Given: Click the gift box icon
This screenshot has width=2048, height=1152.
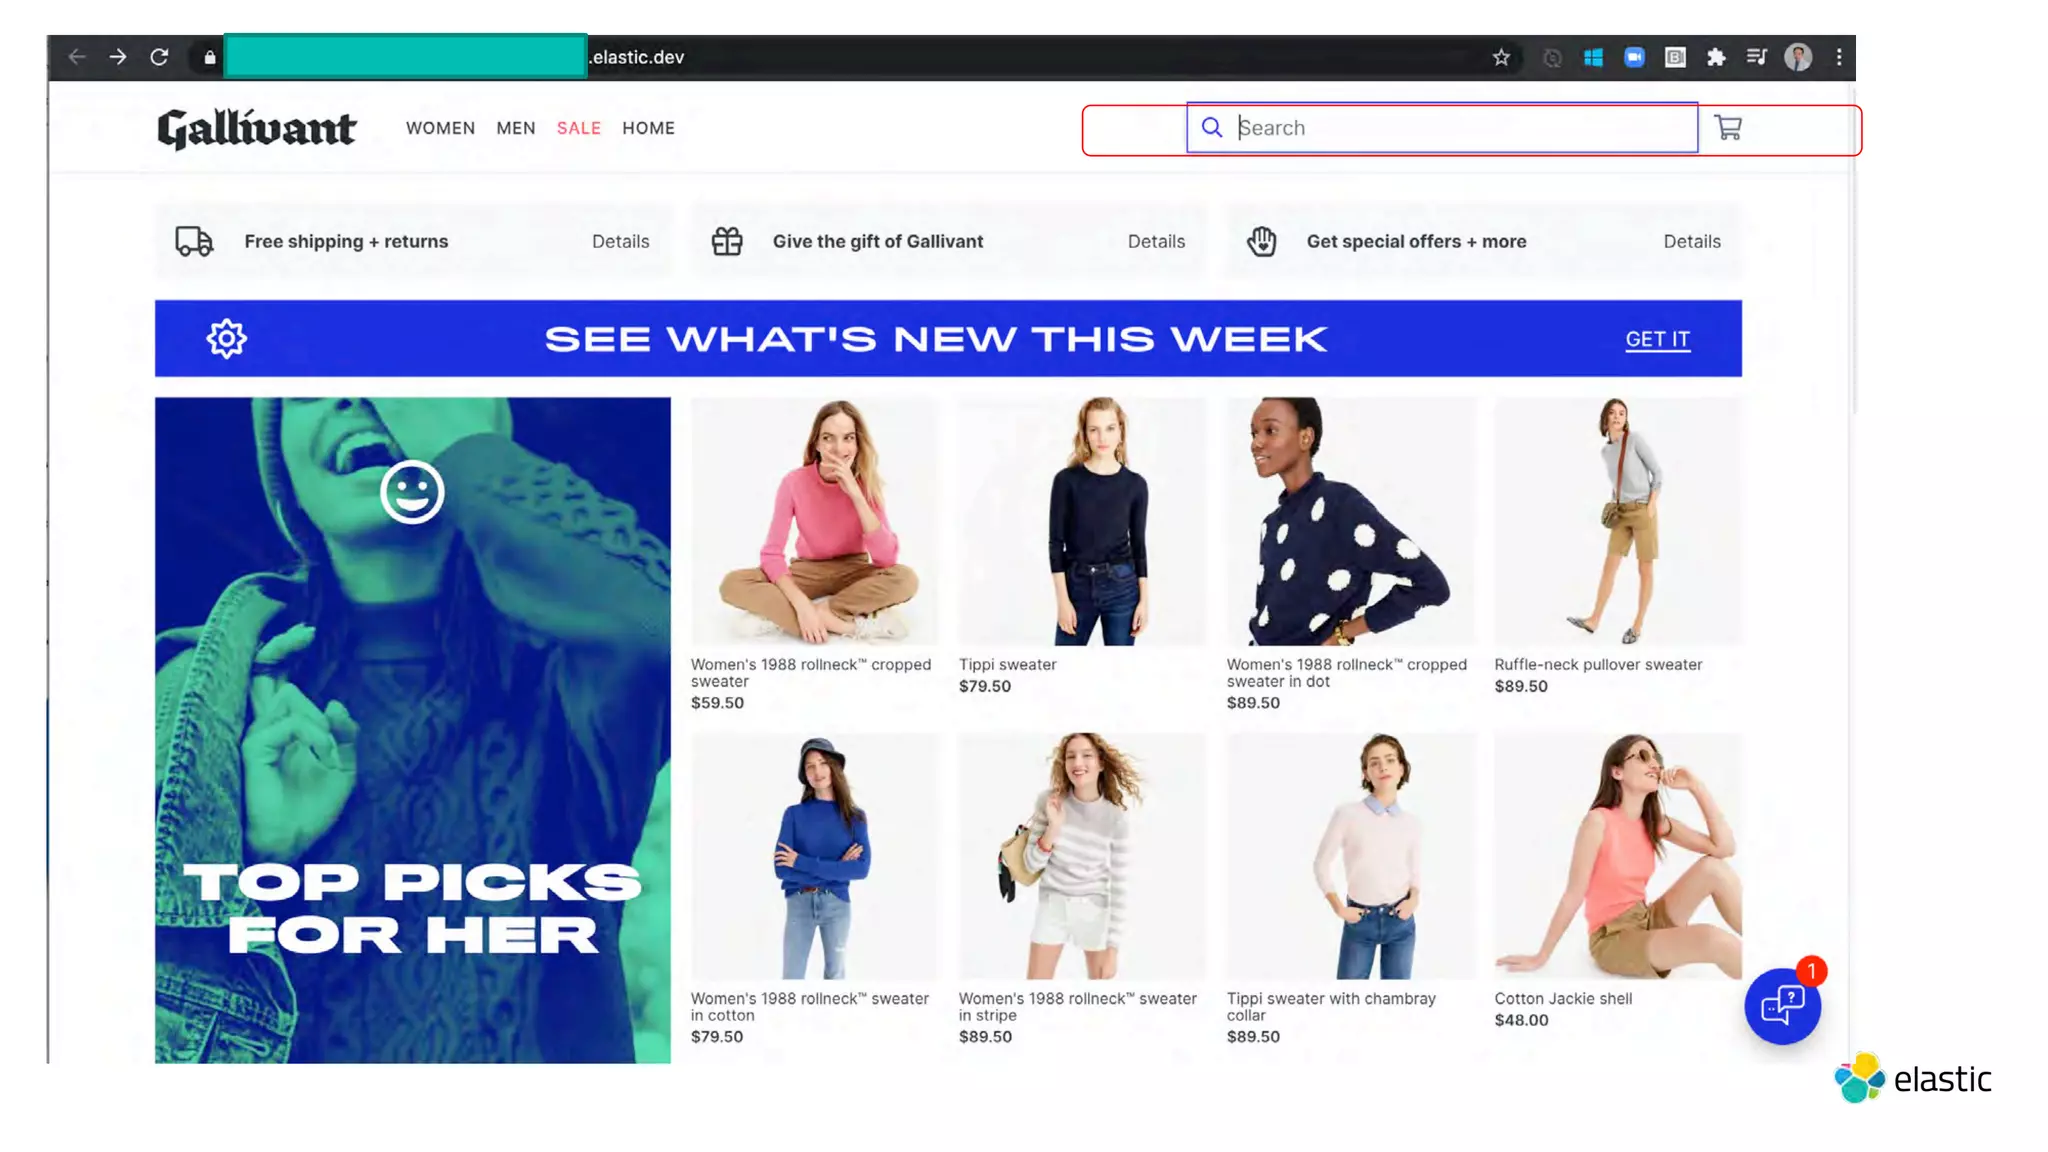Looking at the screenshot, I should pyautogui.click(x=727, y=241).
